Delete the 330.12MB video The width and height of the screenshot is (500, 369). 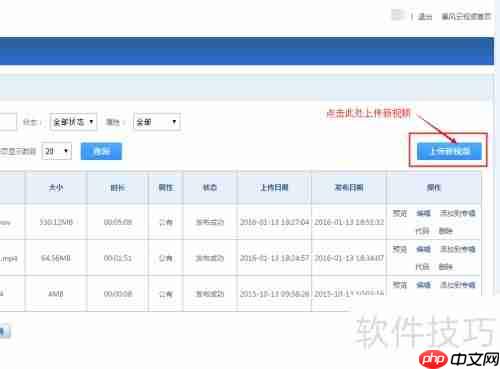445,231
